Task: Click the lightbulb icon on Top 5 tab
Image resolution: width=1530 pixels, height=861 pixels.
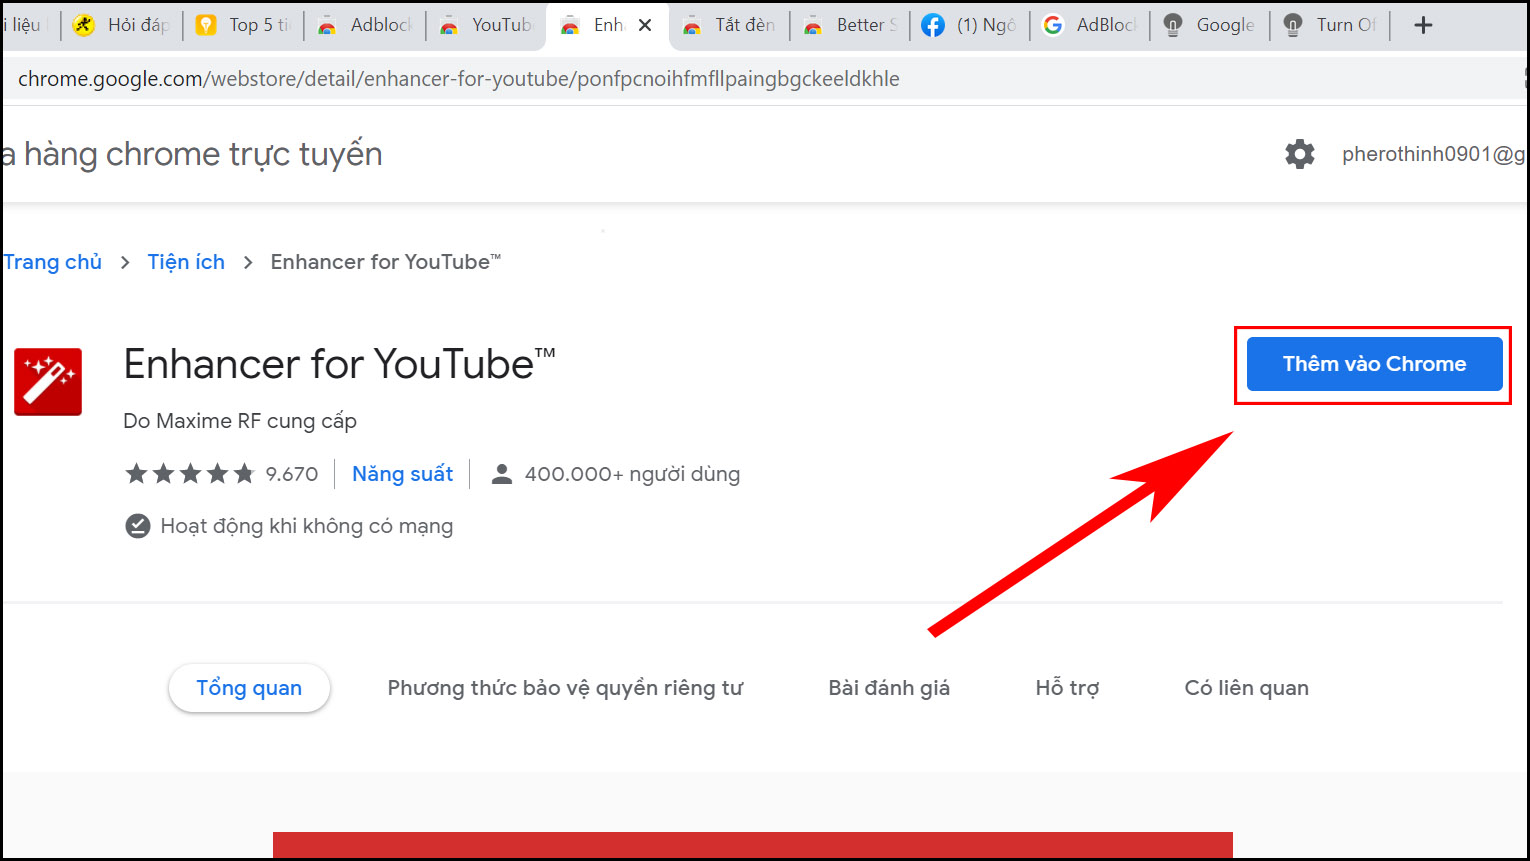Action: click(x=206, y=25)
